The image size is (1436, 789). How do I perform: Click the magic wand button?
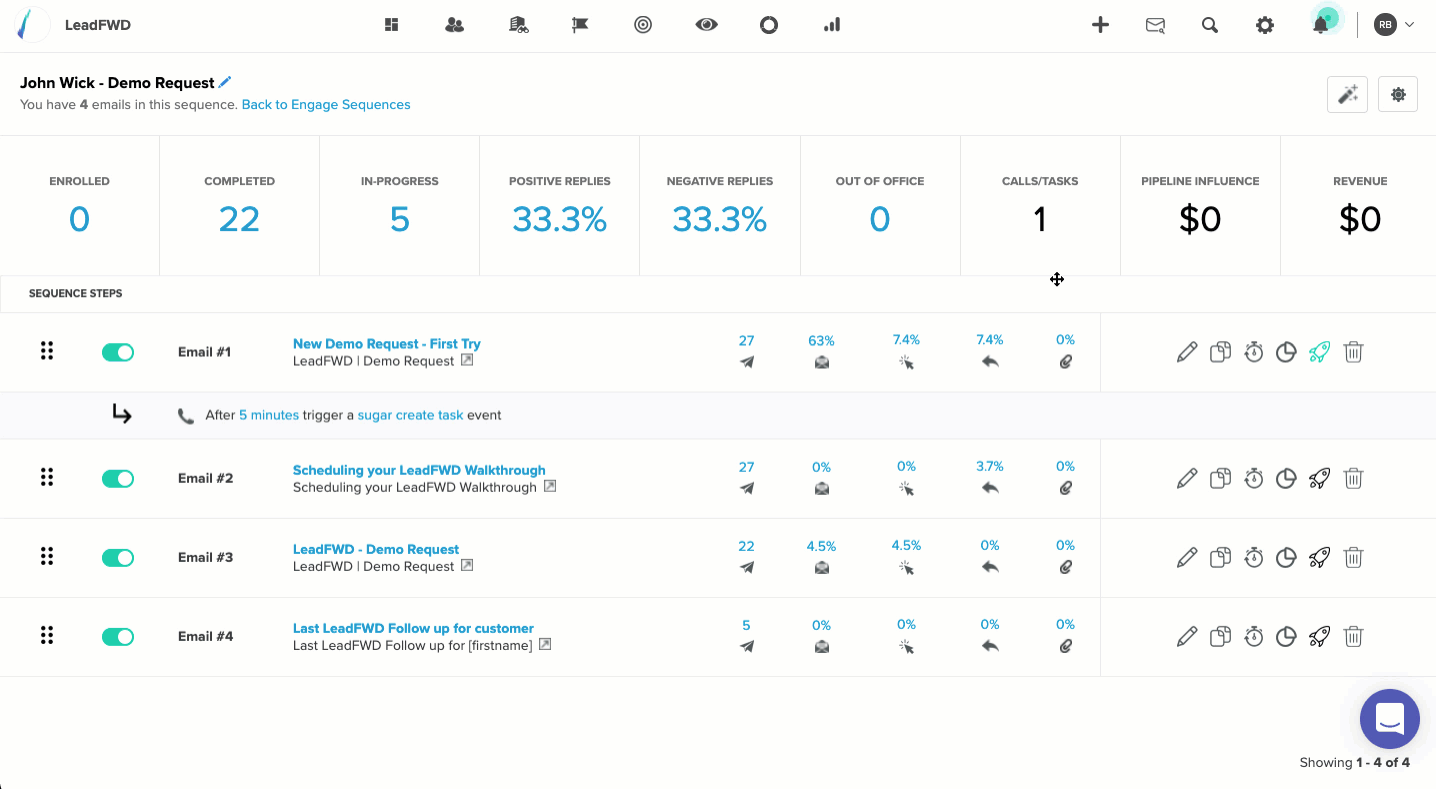[1347, 94]
